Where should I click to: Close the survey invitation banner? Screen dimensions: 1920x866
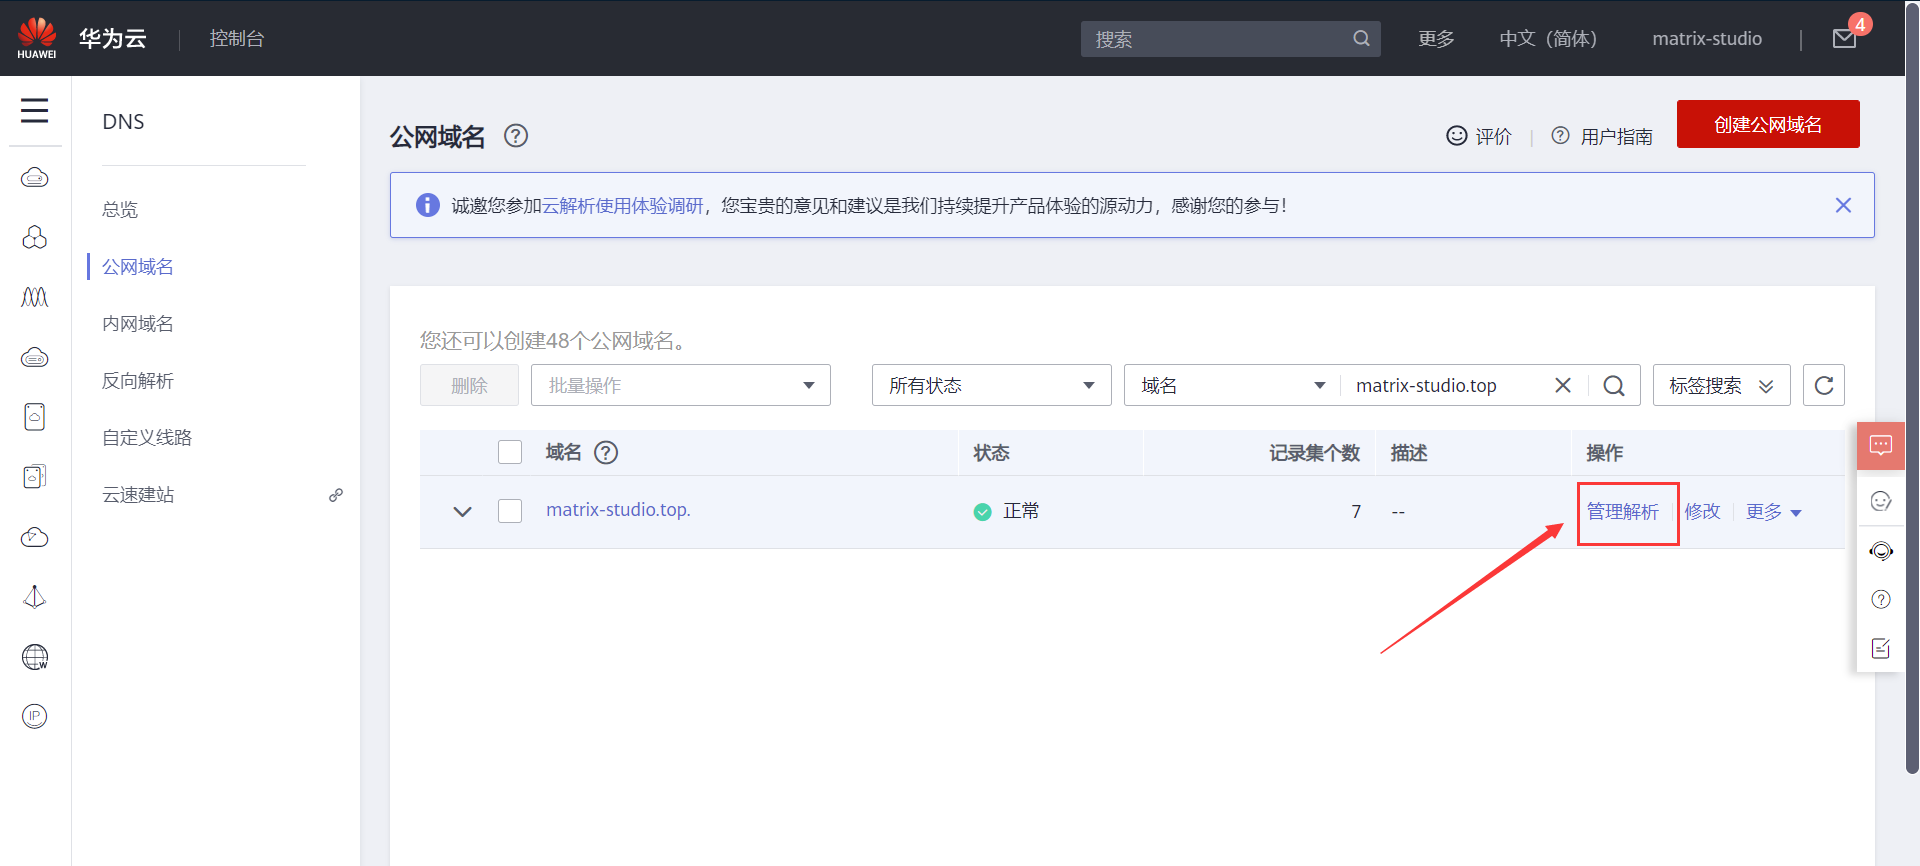point(1843,205)
